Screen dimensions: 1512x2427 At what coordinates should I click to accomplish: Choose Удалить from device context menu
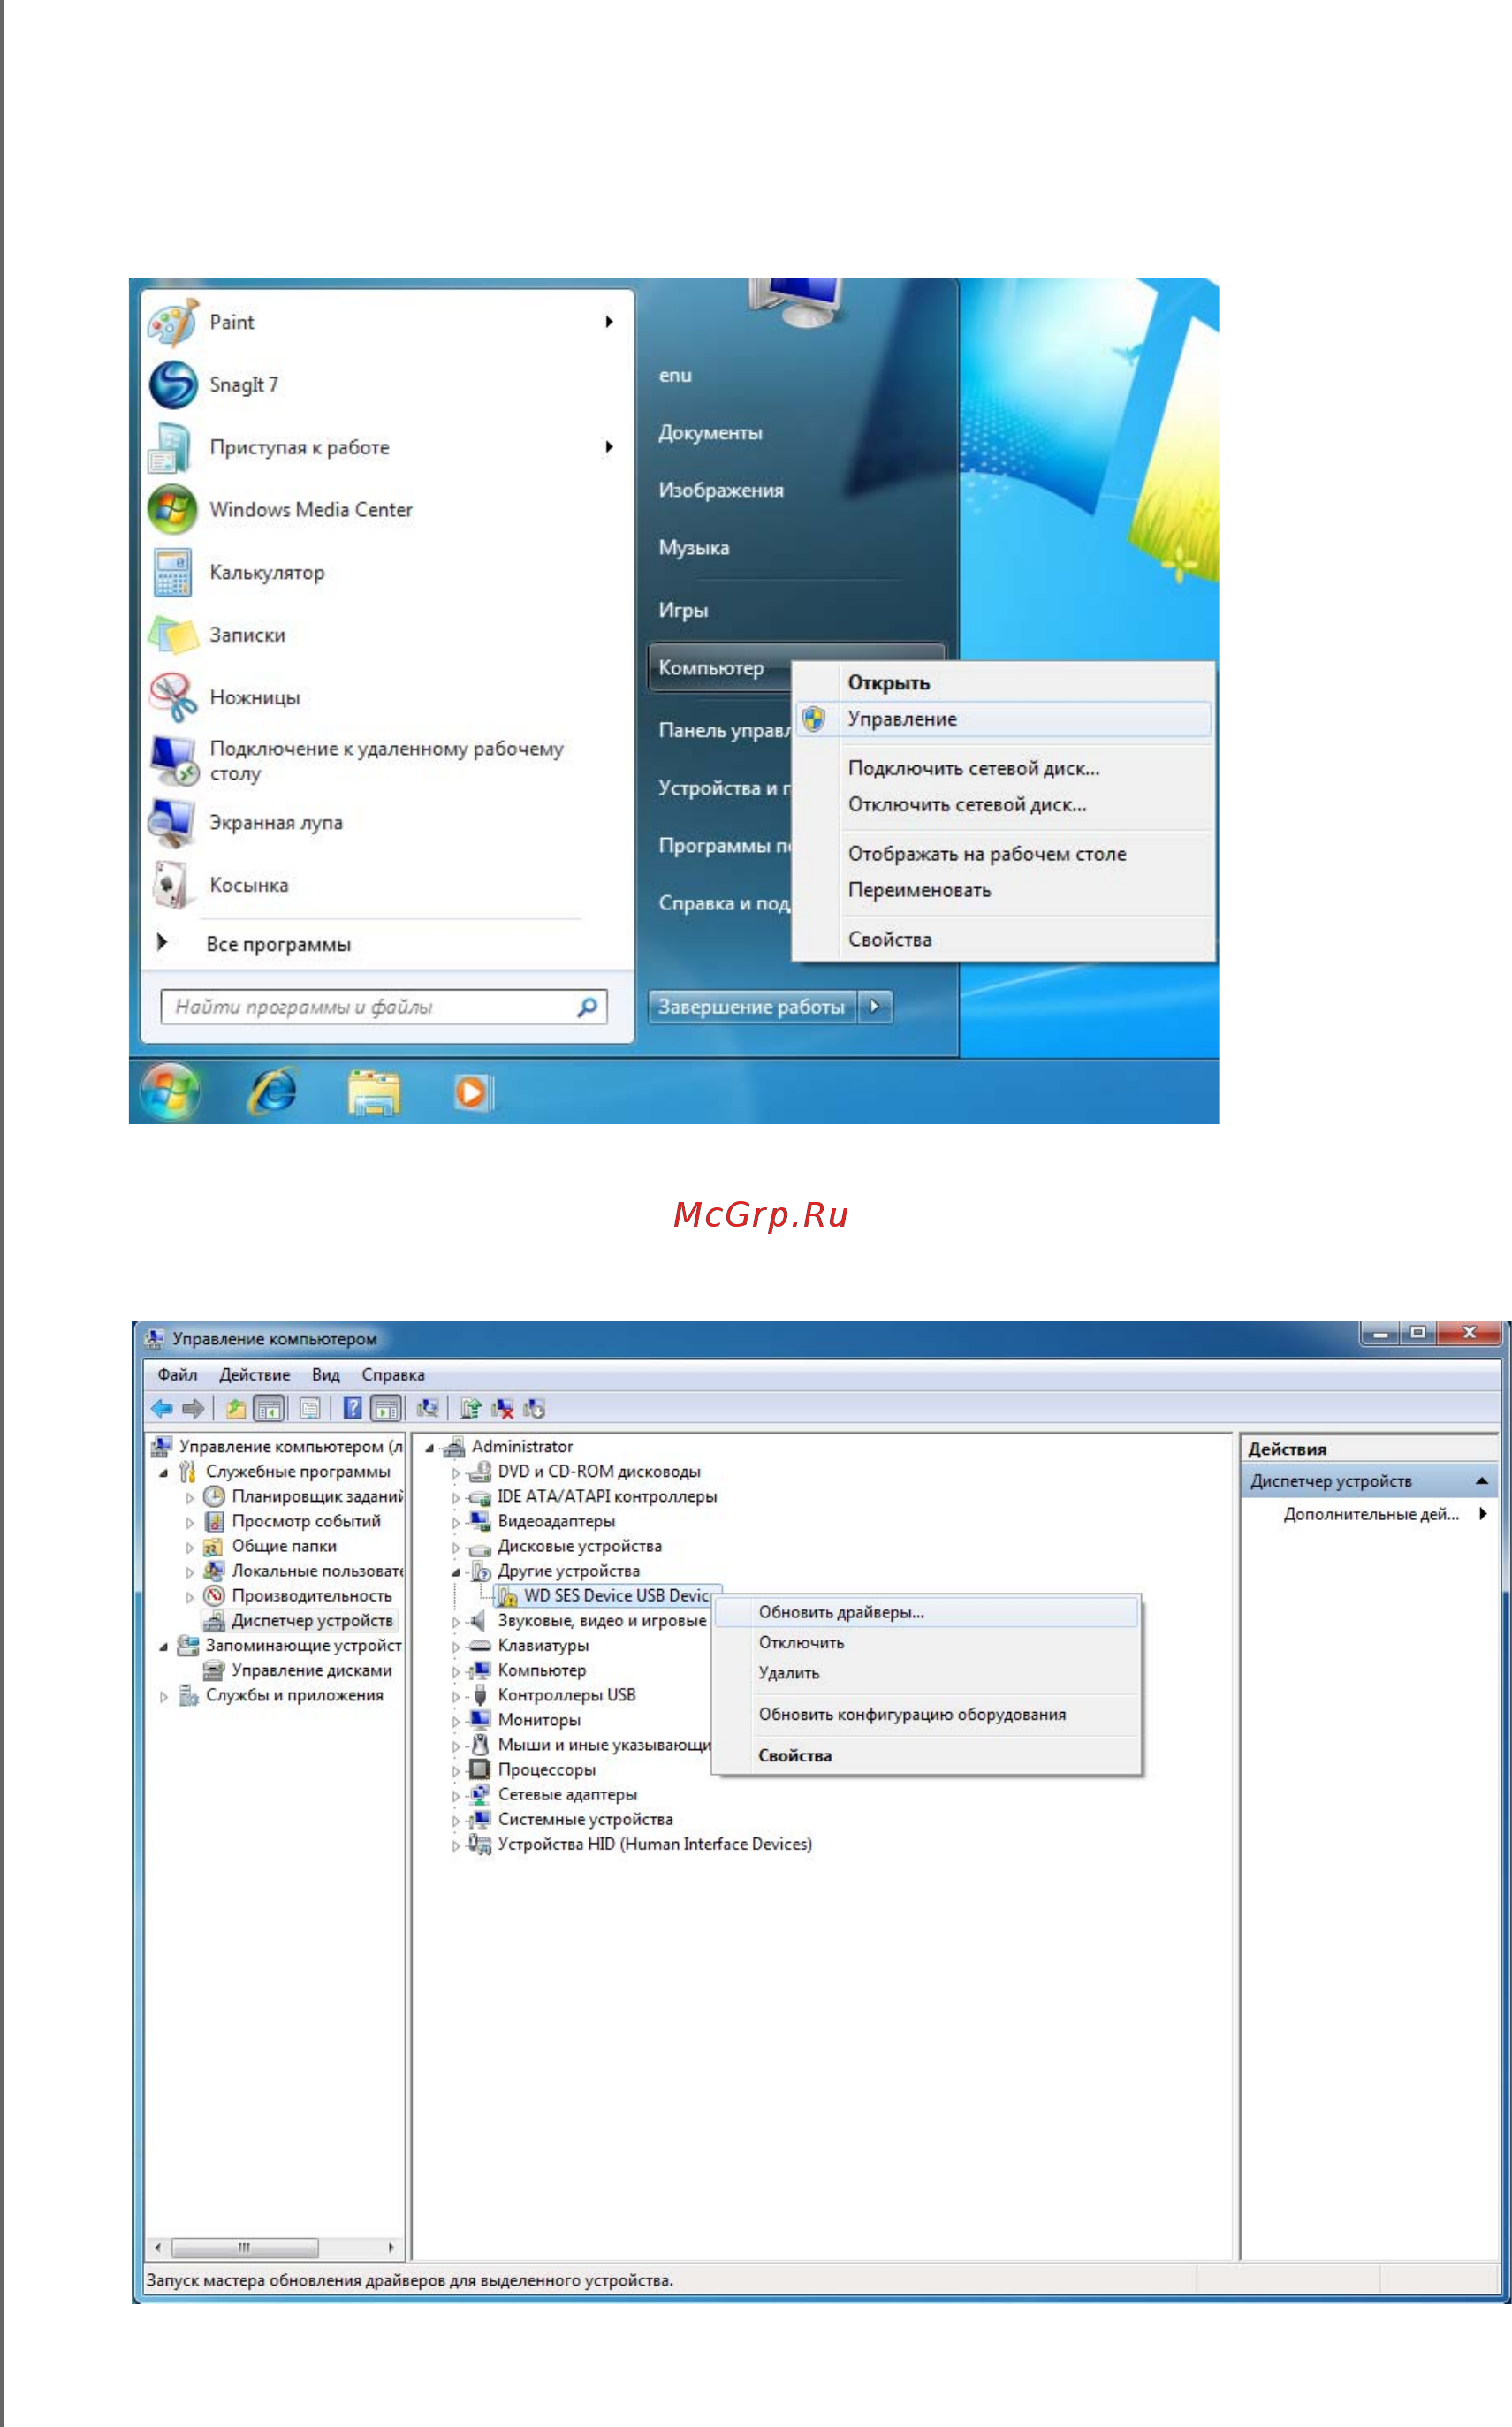coord(927,1672)
